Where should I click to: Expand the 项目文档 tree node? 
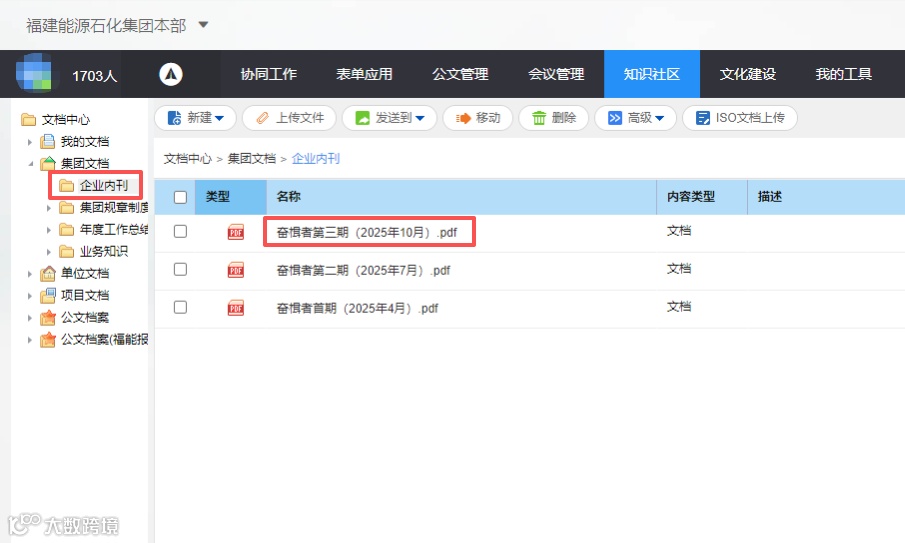[x=30, y=296]
